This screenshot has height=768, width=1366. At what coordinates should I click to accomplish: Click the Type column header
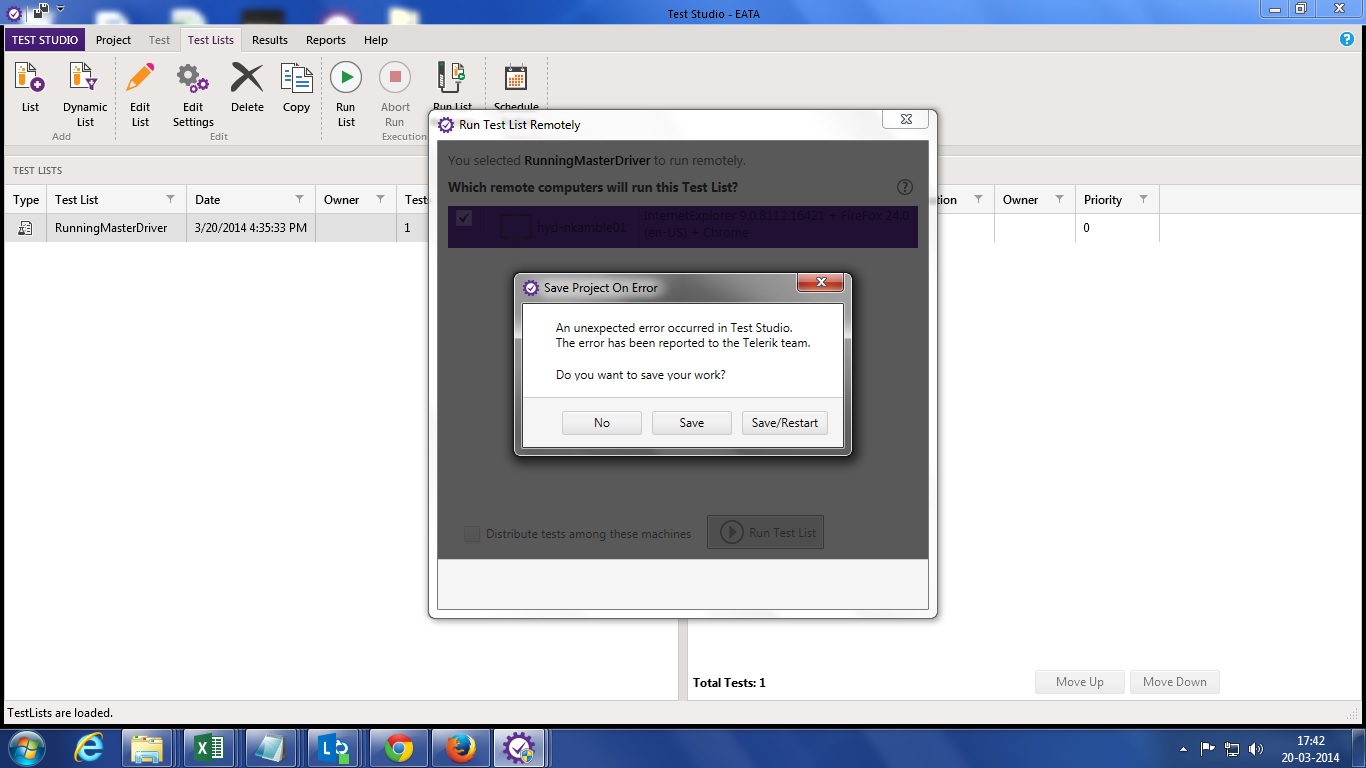[26, 200]
